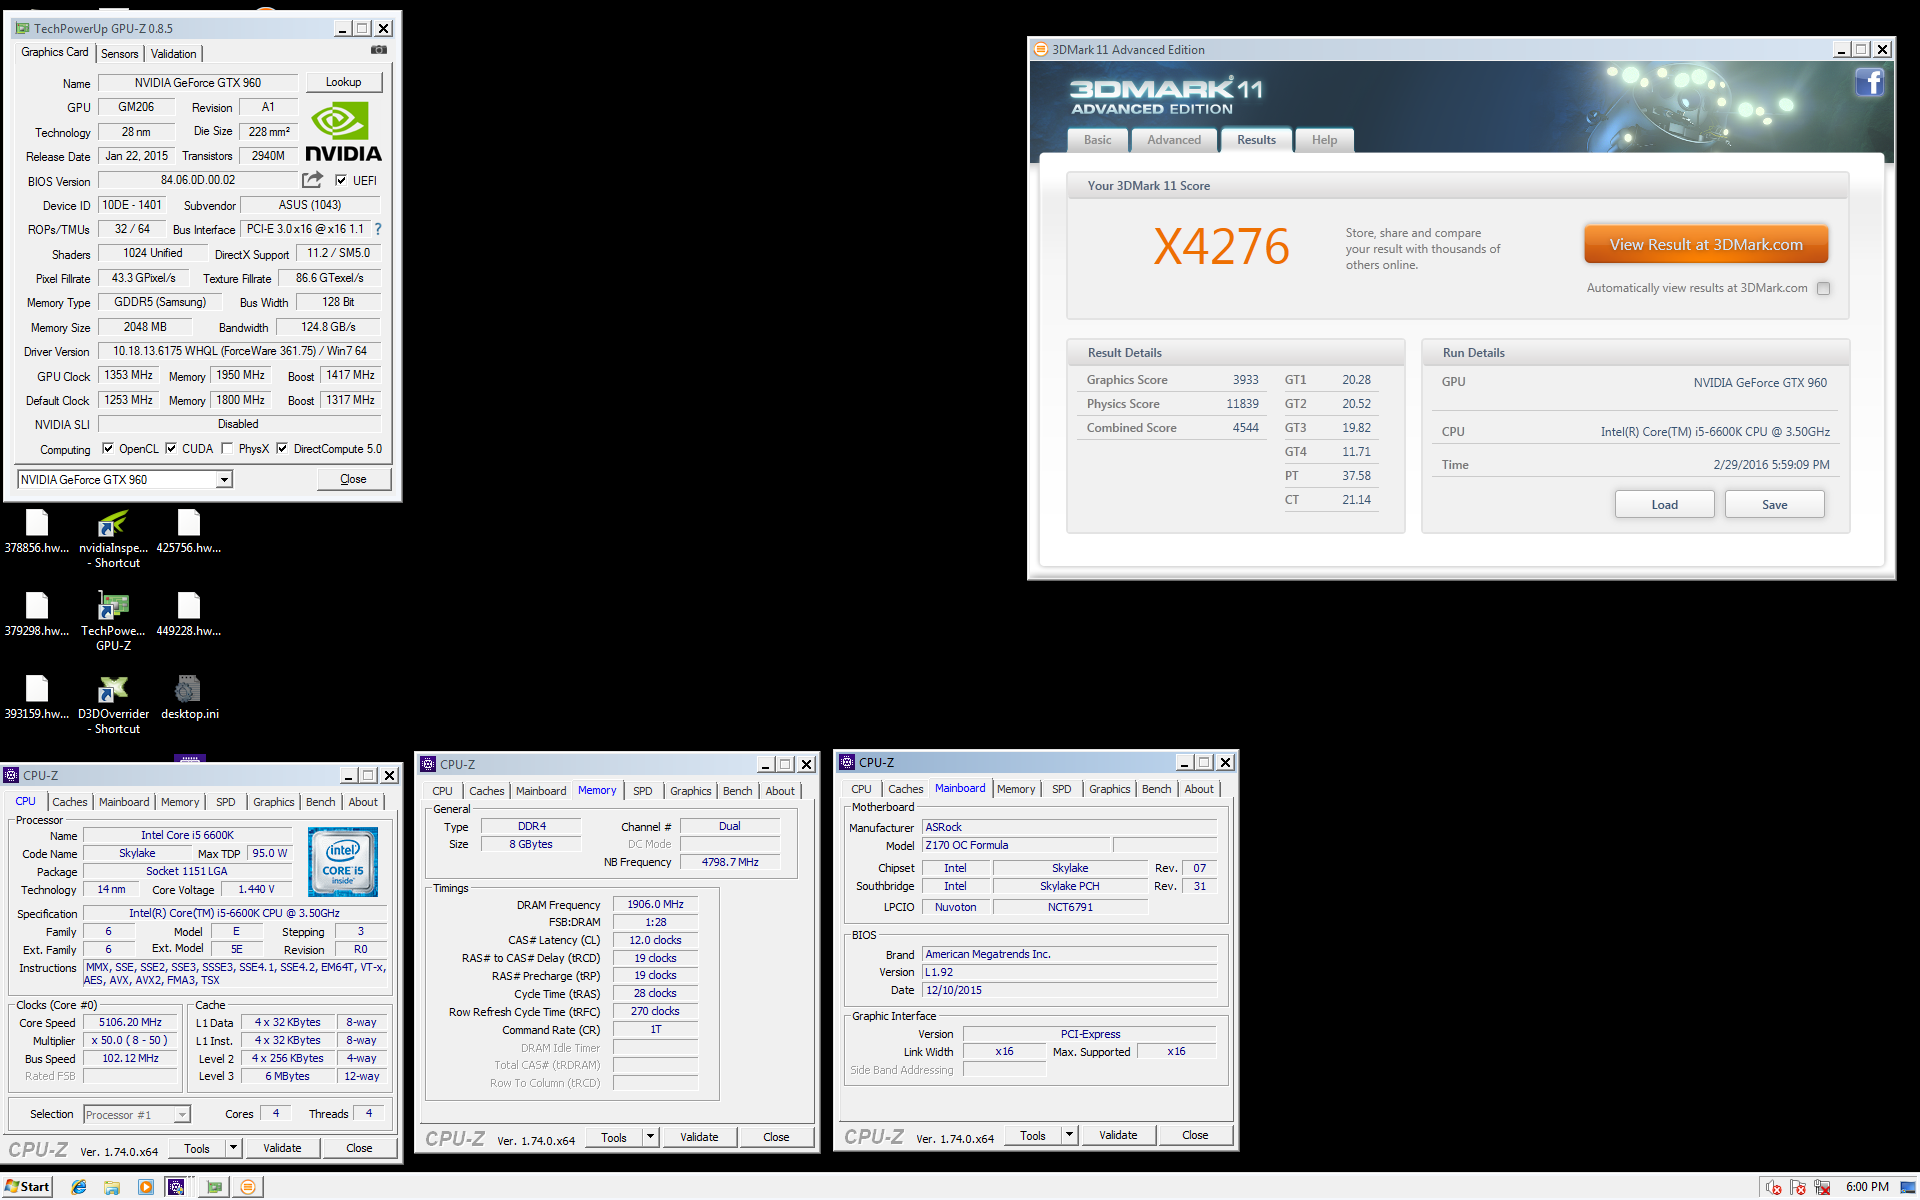This screenshot has width=1920, height=1200.
Task: Open the Action Center flag tray icon
Action: tap(1798, 1187)
